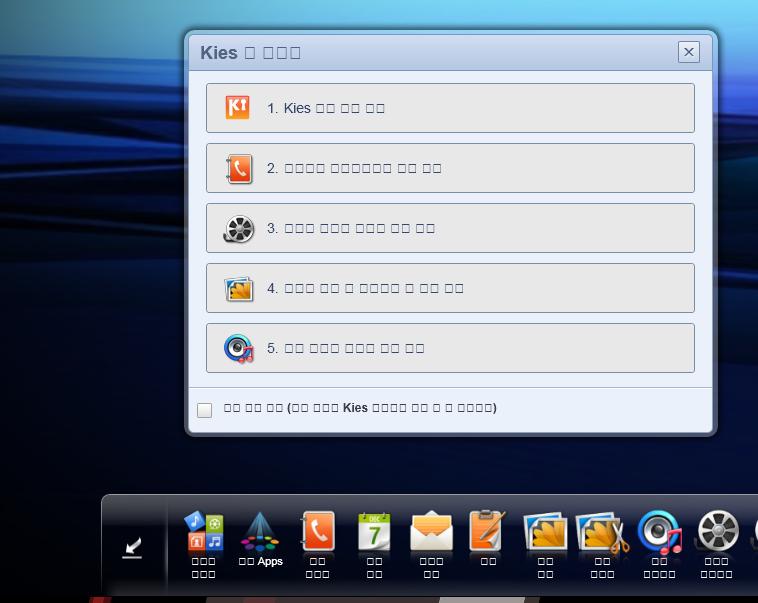This screenshot has height=603, width=758.
Task: Open item 2 with the phonebook icon
Action: coord(450,168)
